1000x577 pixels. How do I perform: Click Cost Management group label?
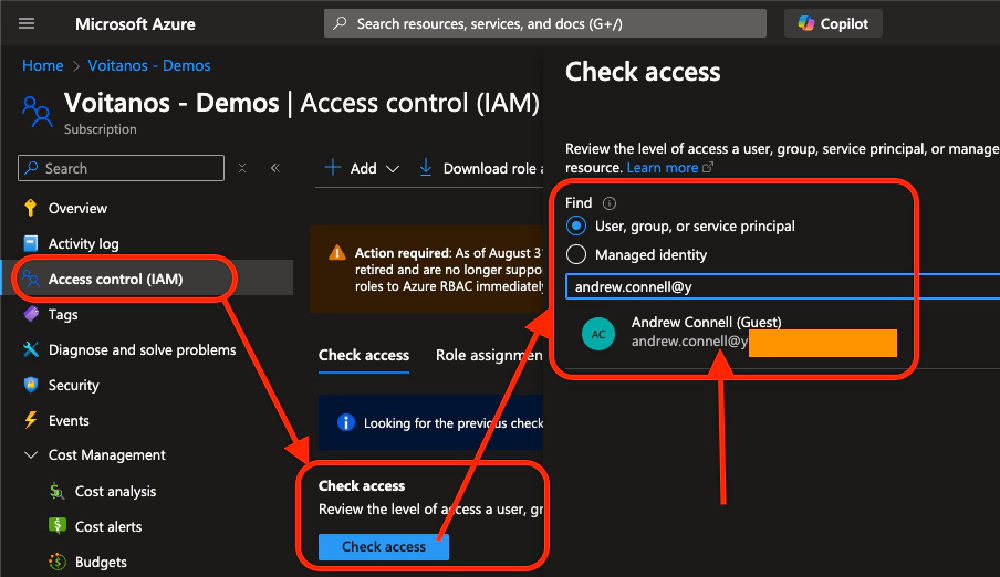tap(107, 455)
